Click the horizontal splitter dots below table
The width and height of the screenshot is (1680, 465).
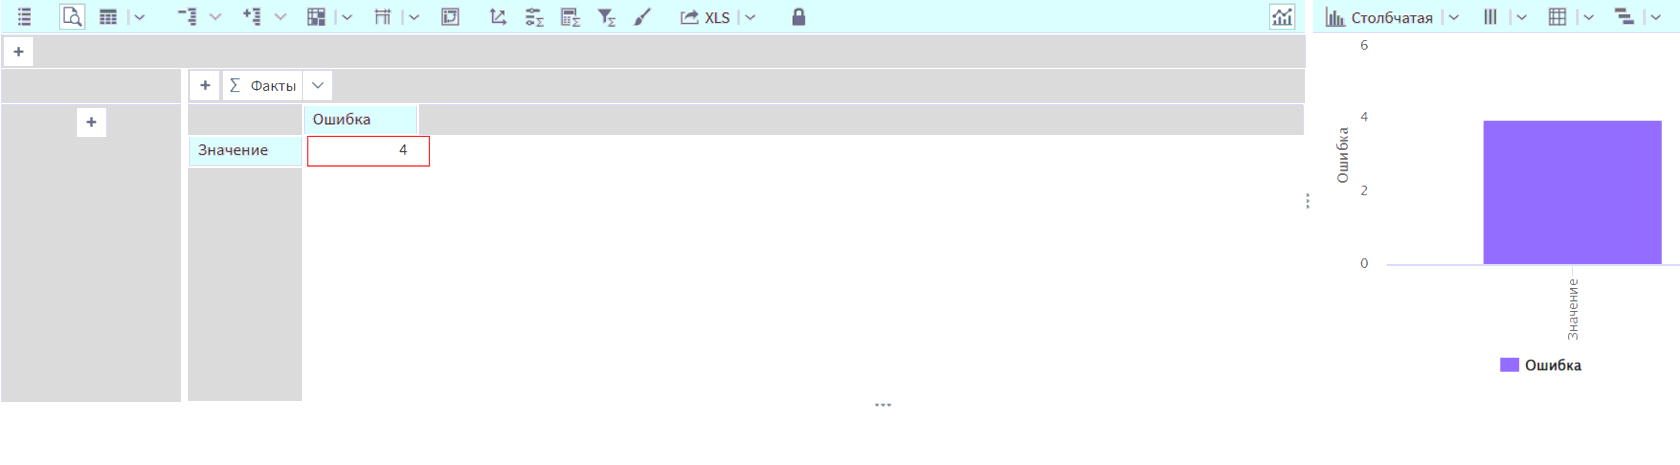point(883,405)
